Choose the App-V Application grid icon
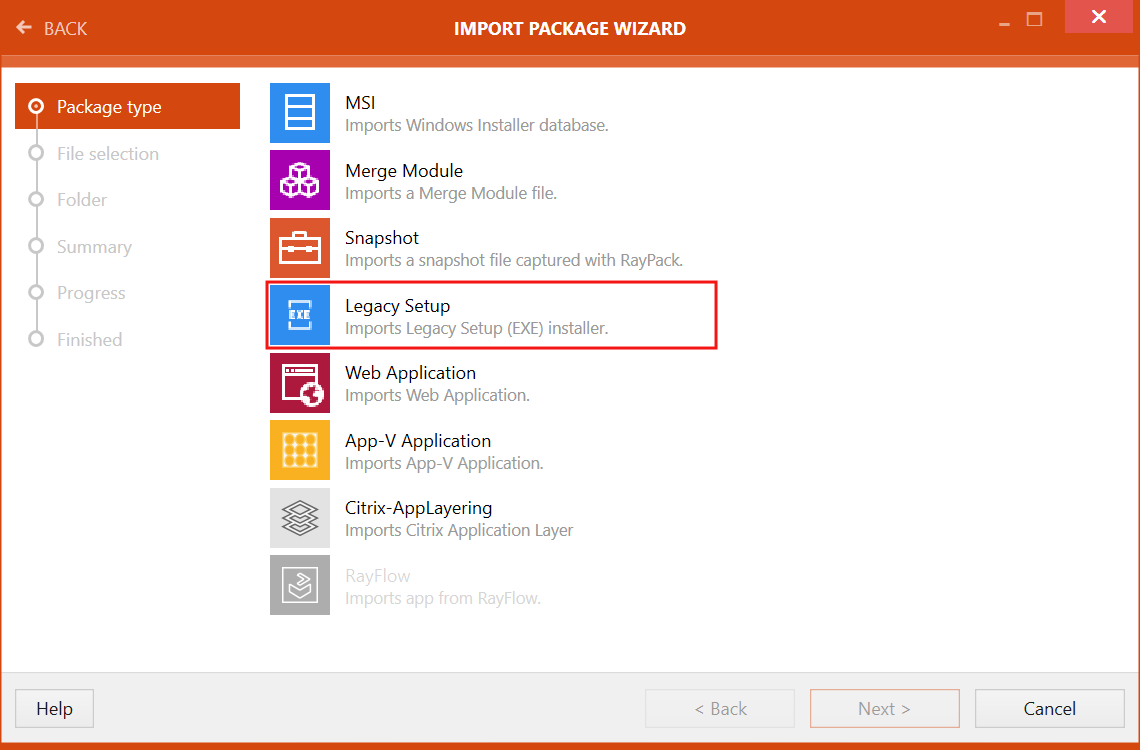The width and height of the screenshot is (1140, 750). pyautogui.click(x=299, y=450)
